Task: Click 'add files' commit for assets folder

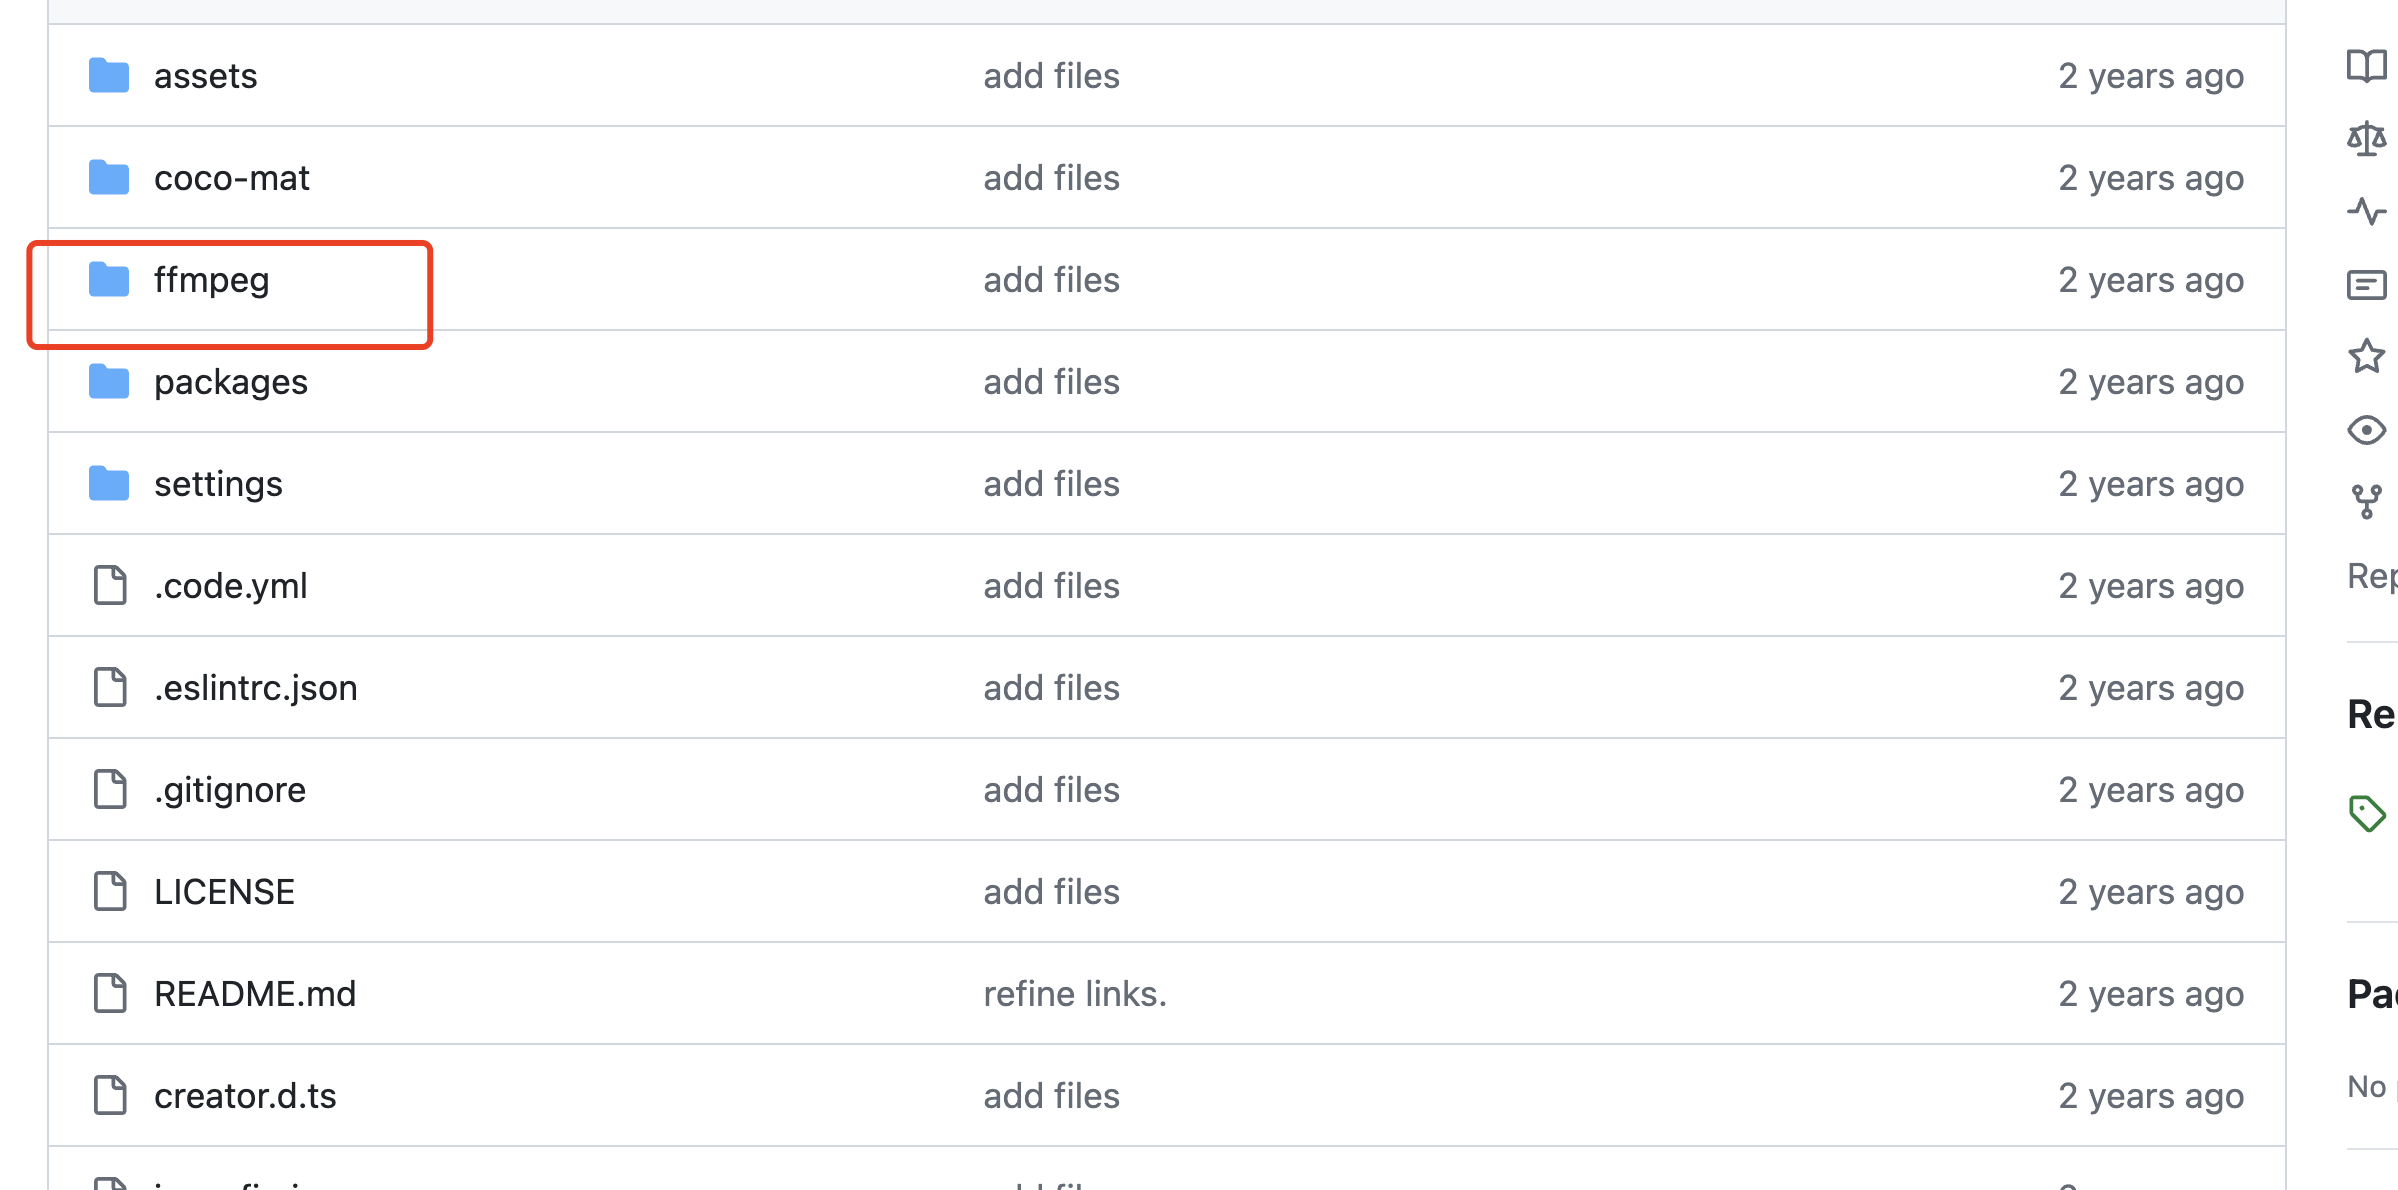Action: [x=1051, y=76]
